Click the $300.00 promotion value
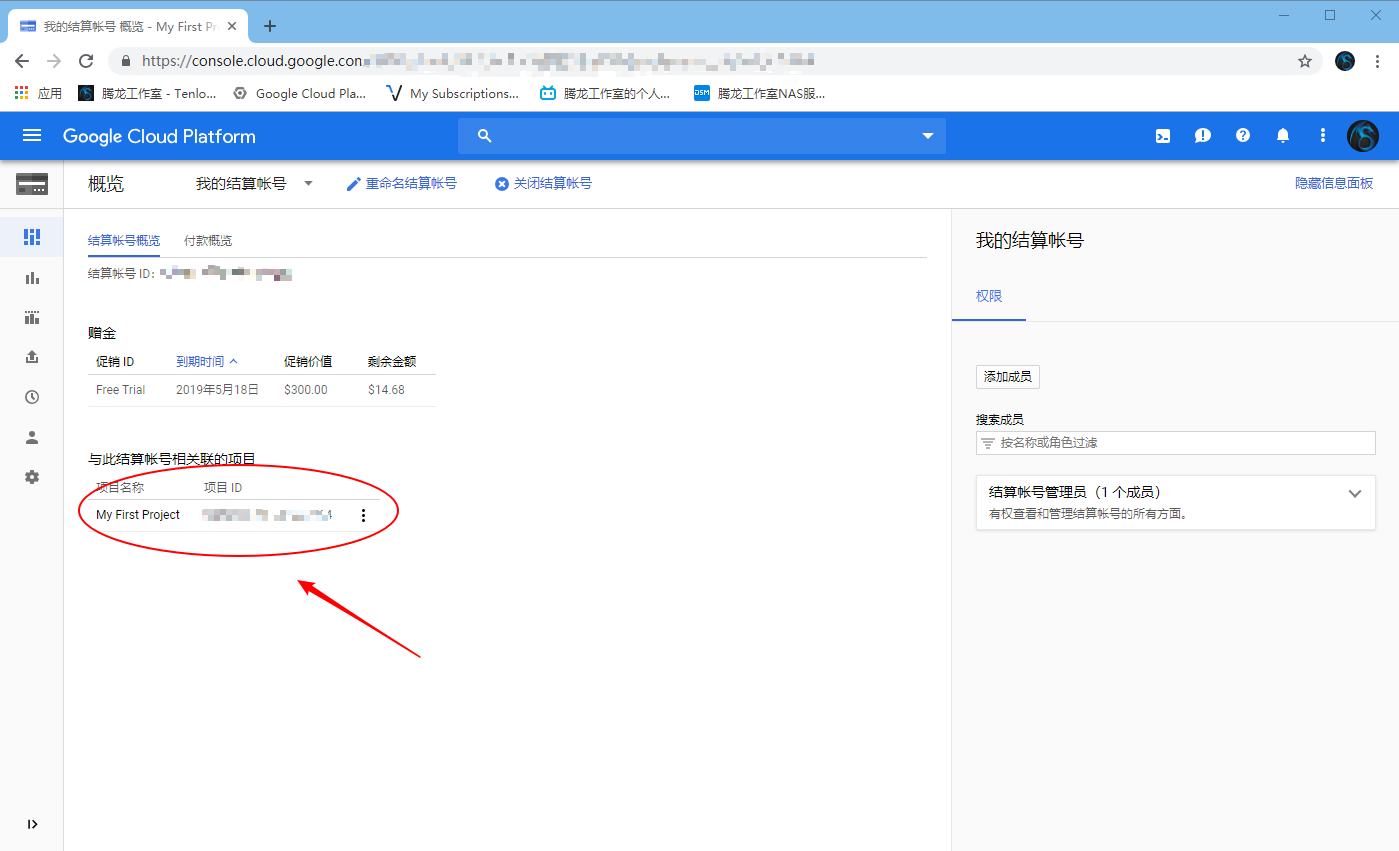Screen dimensions: 1399x851 (306, 390)
